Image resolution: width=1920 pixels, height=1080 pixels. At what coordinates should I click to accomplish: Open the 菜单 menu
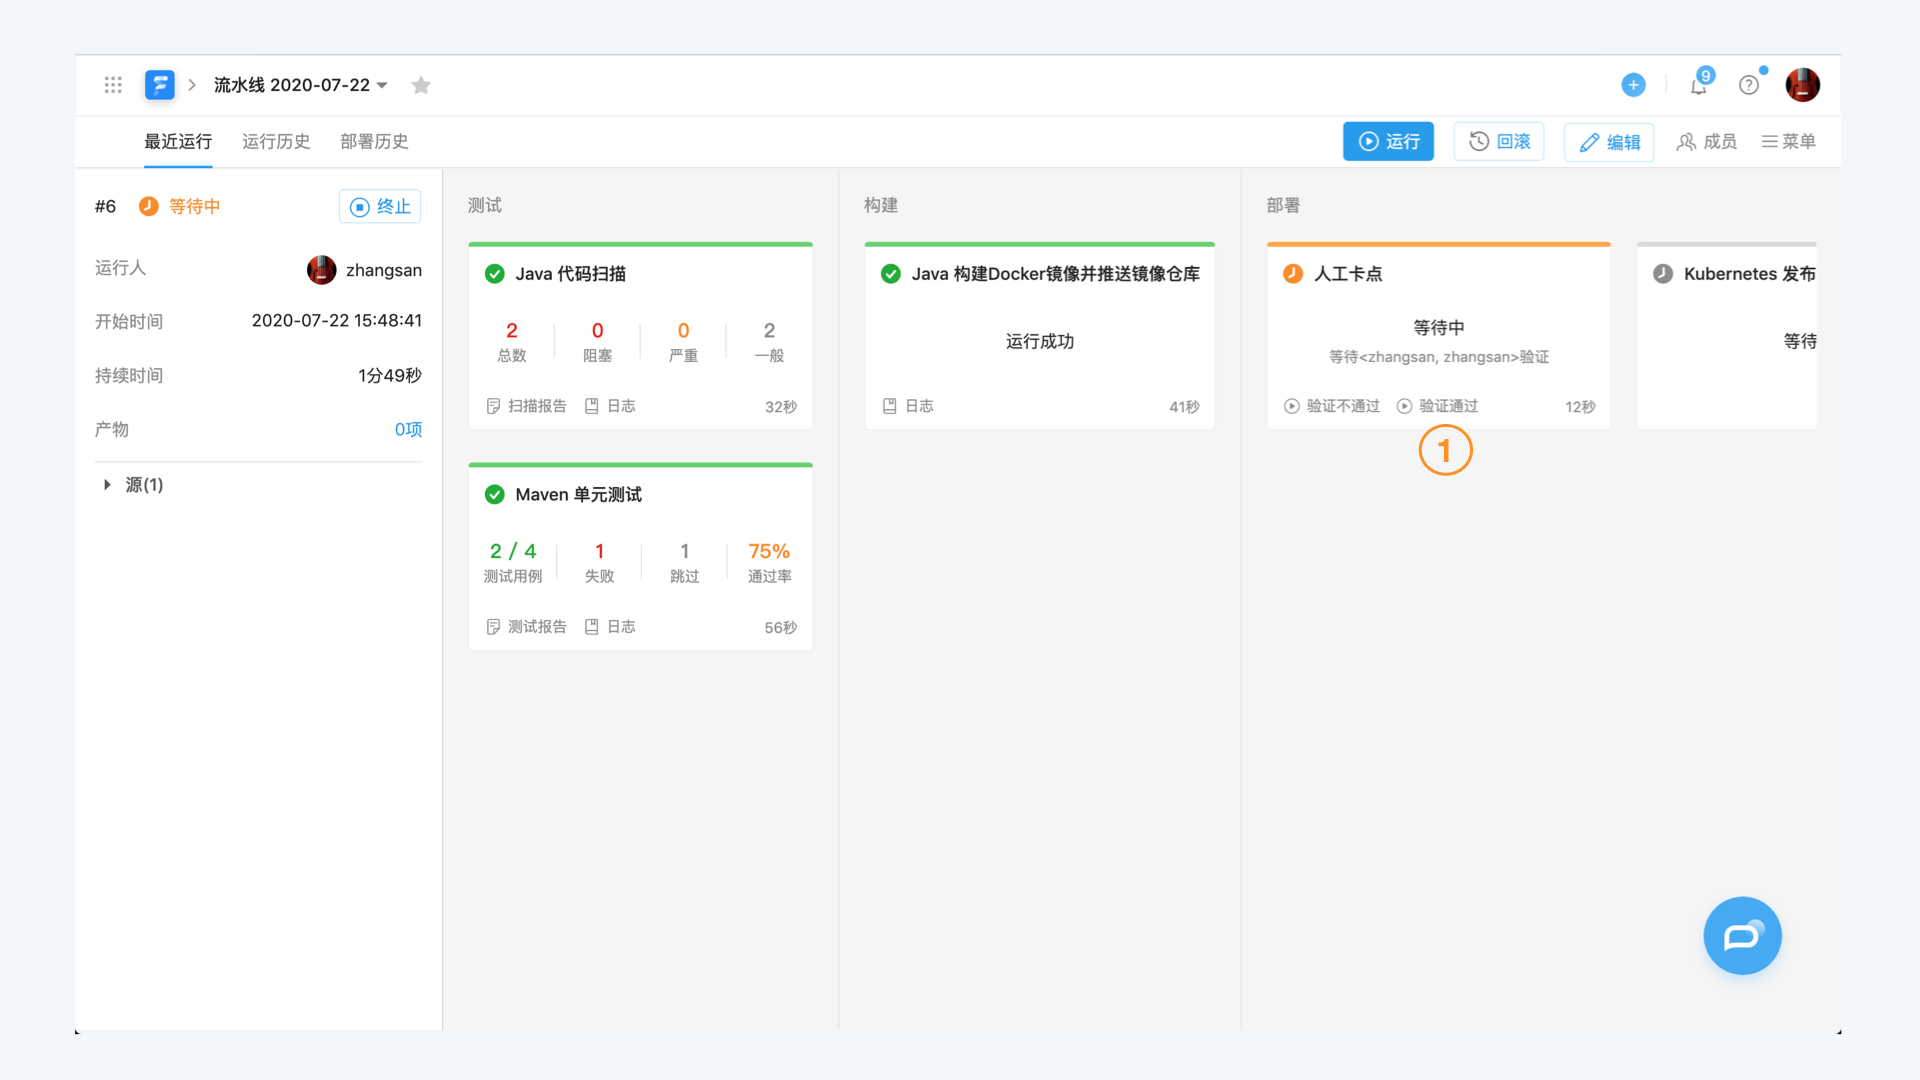click(x=1789, y=142)
